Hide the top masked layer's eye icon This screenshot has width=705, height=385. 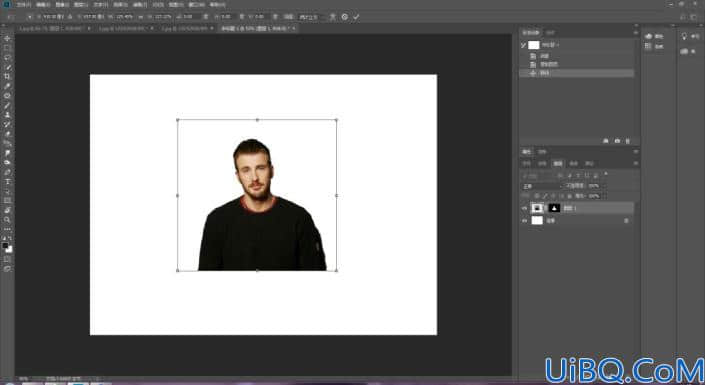pyautogui.click(x=524, y=208)
